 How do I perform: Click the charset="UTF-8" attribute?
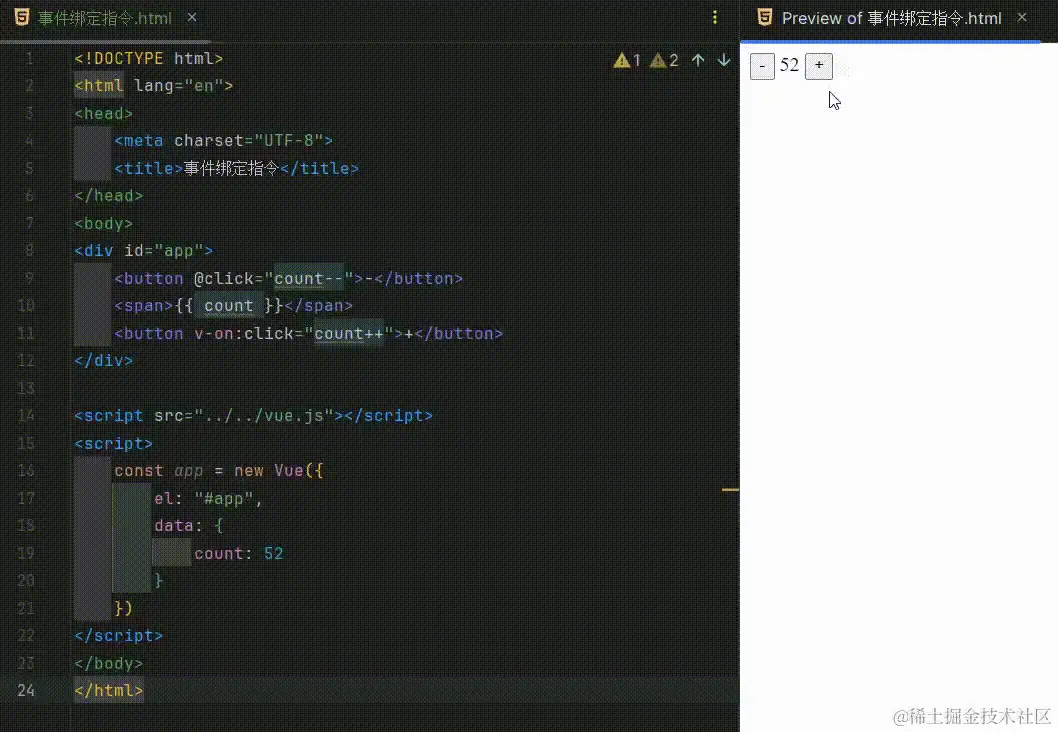click(248, 140)
